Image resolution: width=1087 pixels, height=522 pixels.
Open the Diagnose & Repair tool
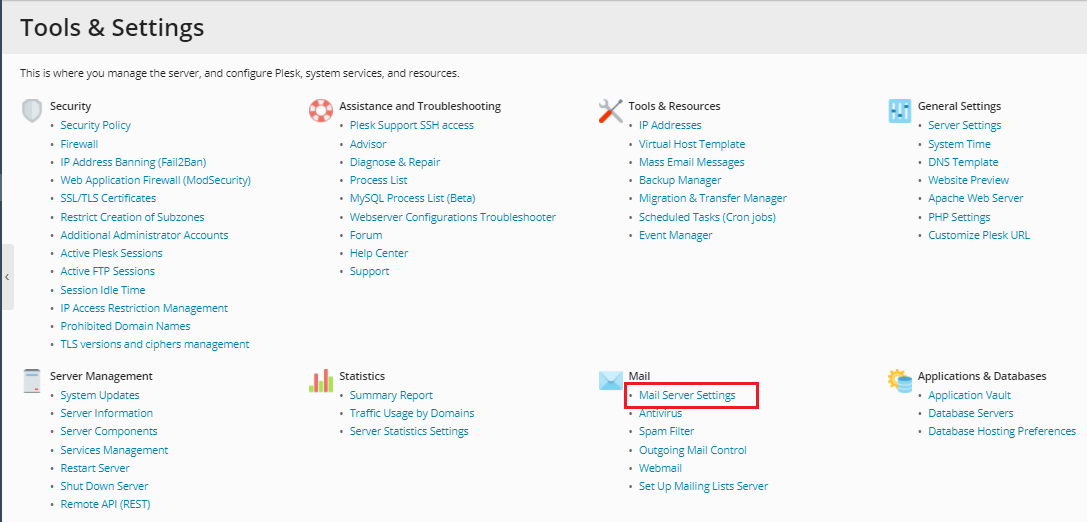tap(395, 162)
